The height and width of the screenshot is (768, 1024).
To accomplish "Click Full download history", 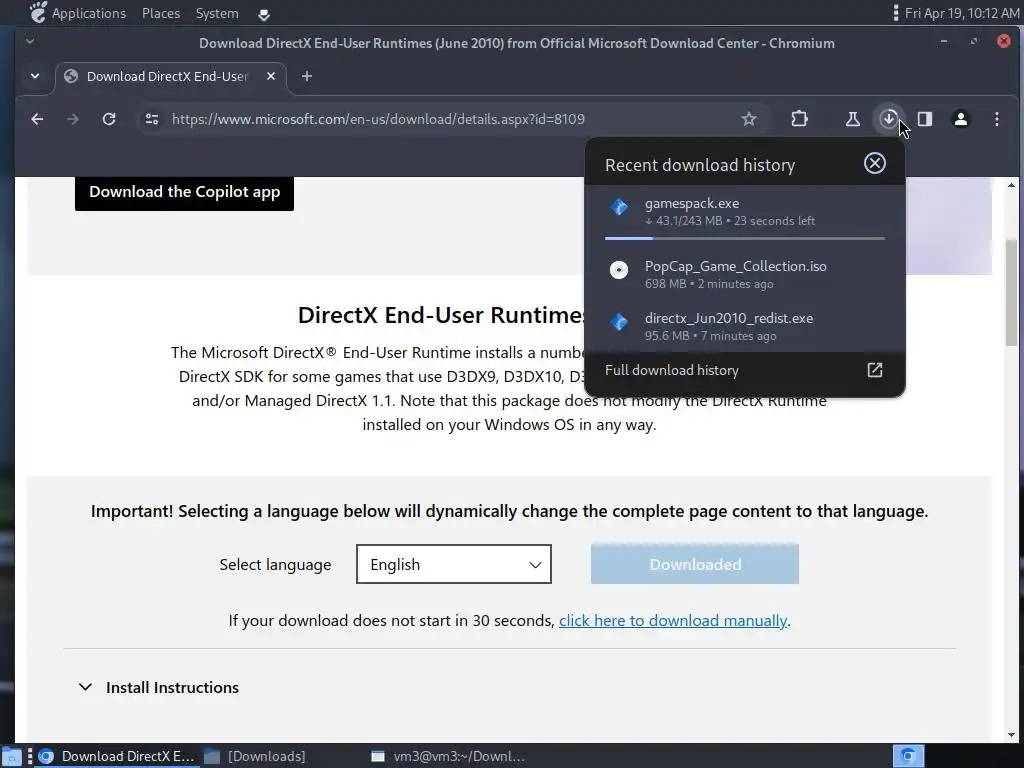I will (x=671, y=370).
